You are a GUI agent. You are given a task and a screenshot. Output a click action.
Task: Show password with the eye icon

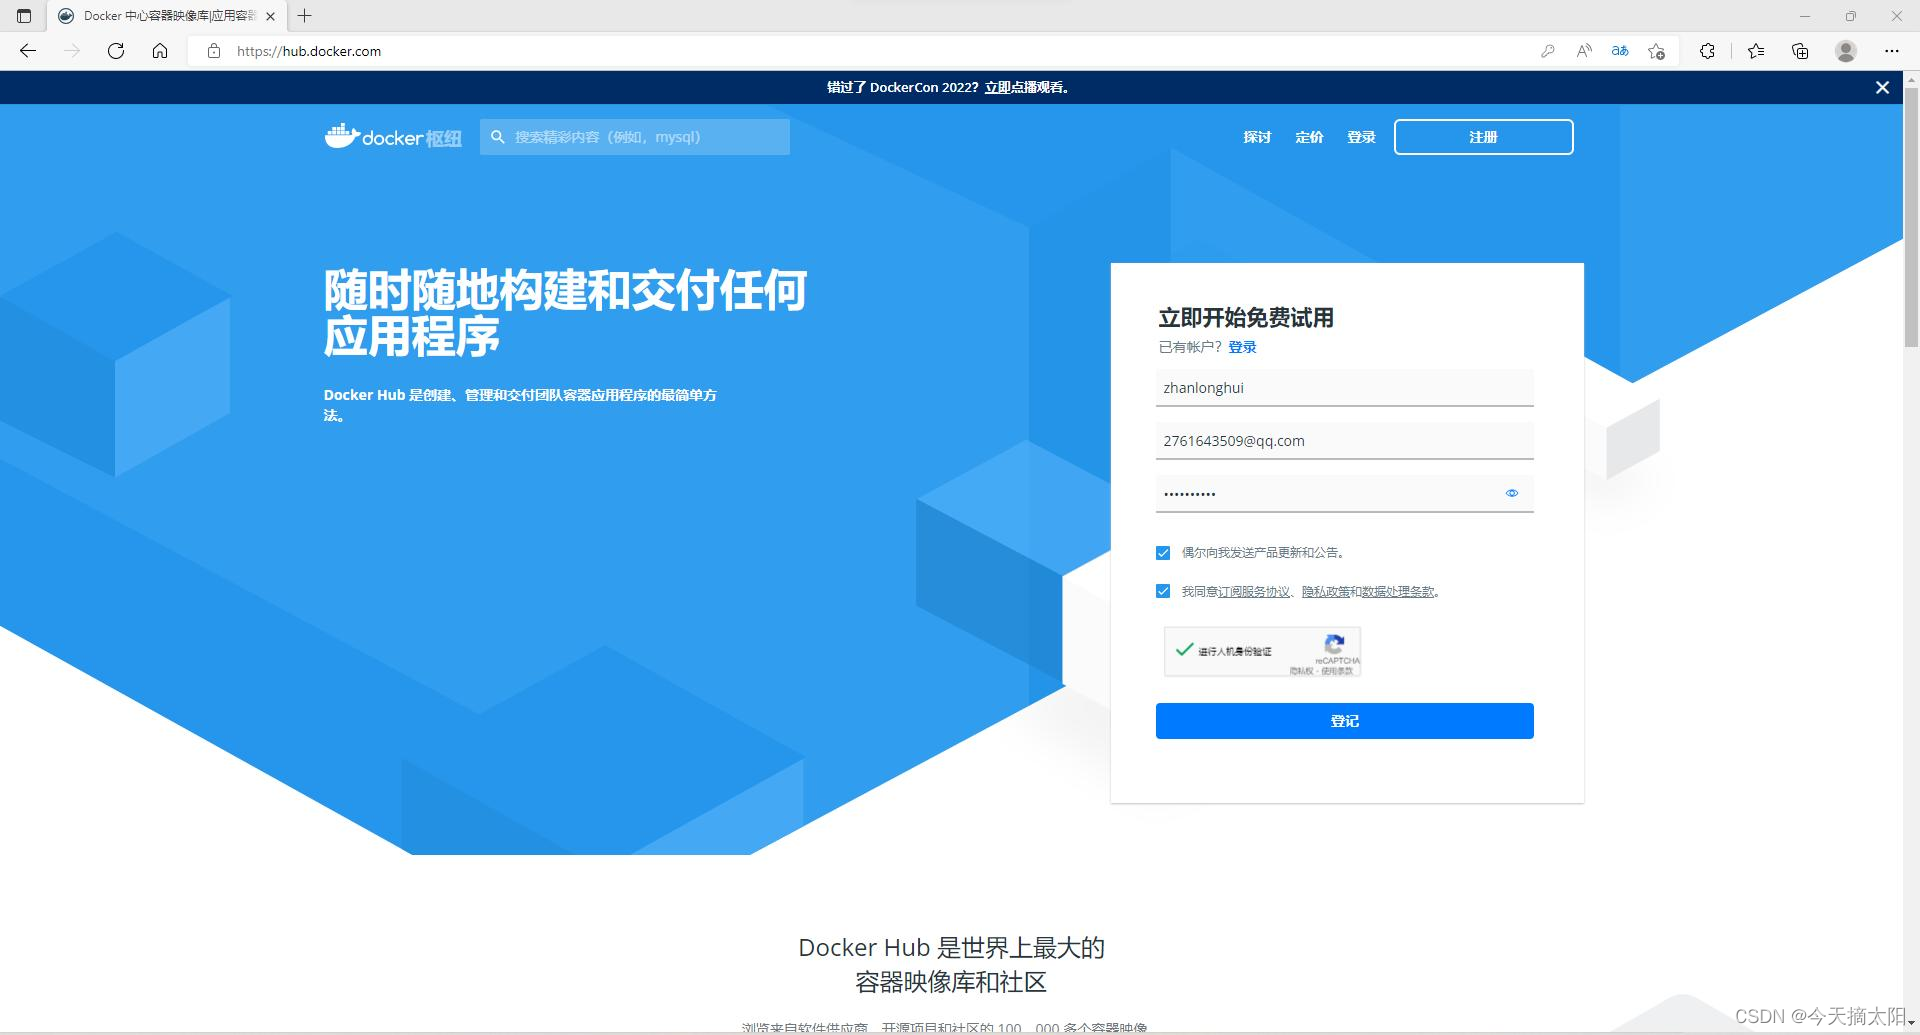coord(1512,493)
